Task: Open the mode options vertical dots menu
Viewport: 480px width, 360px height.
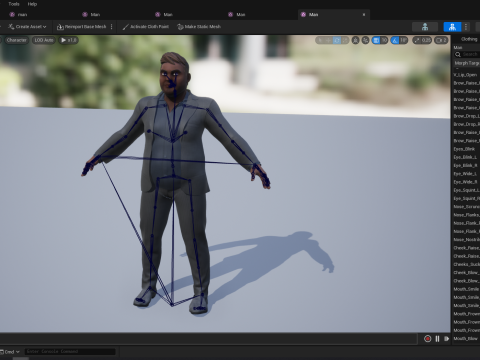Action: tap(466, 27)
